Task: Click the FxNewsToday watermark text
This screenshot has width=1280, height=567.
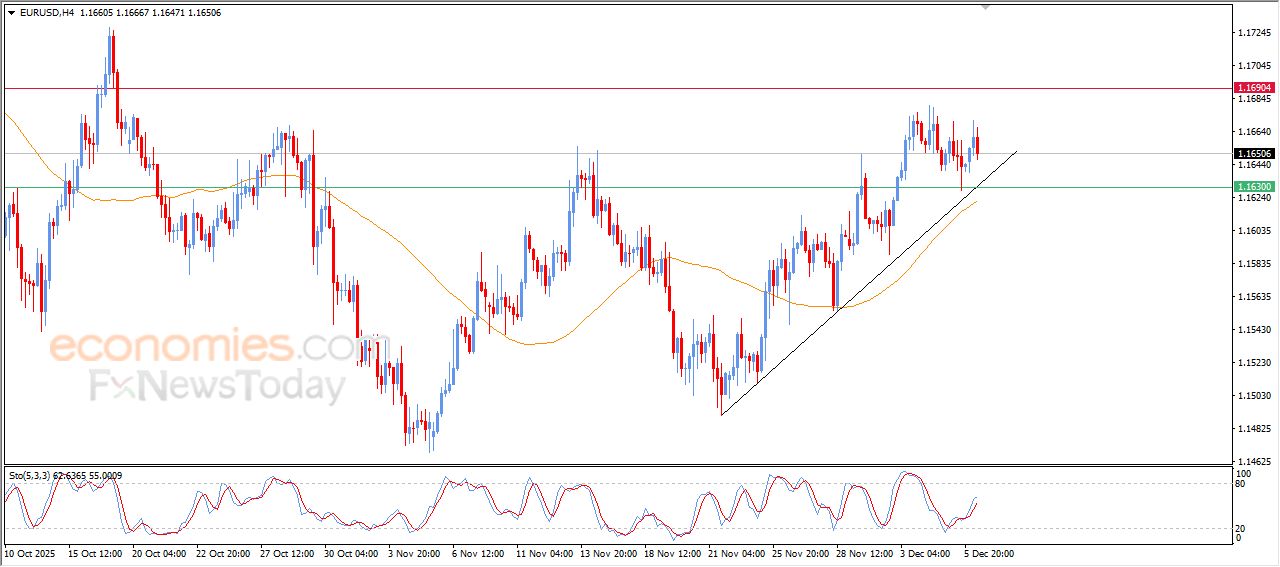Action: 217,386
